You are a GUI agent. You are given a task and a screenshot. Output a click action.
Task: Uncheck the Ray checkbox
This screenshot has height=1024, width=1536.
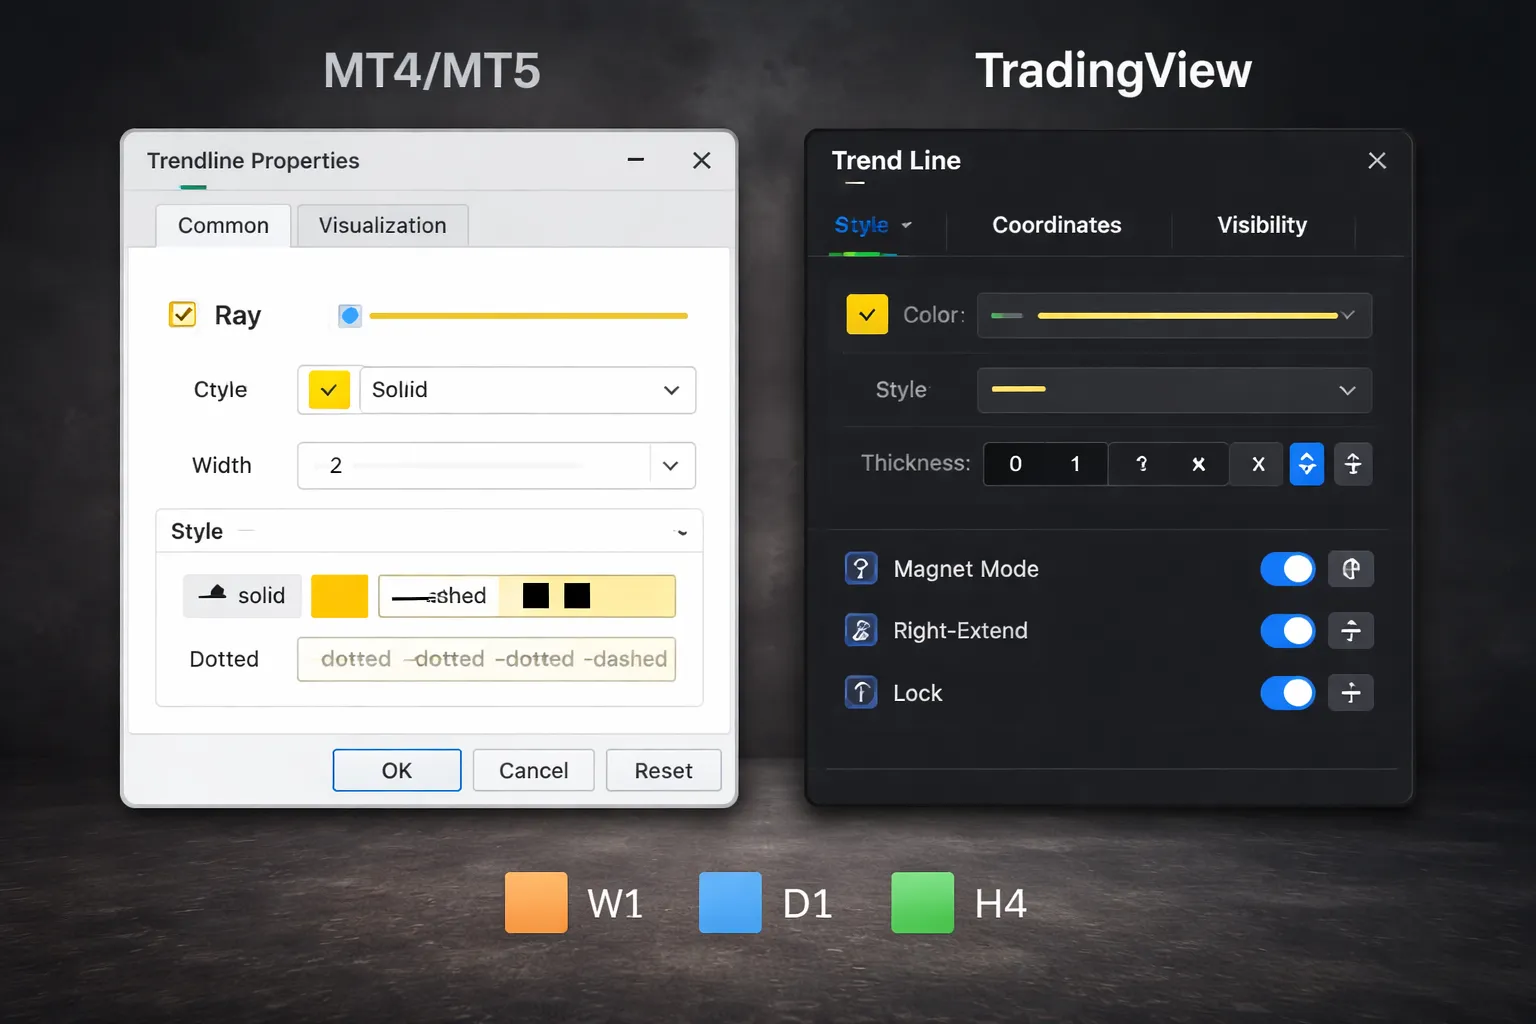click(x=182, y=314)
